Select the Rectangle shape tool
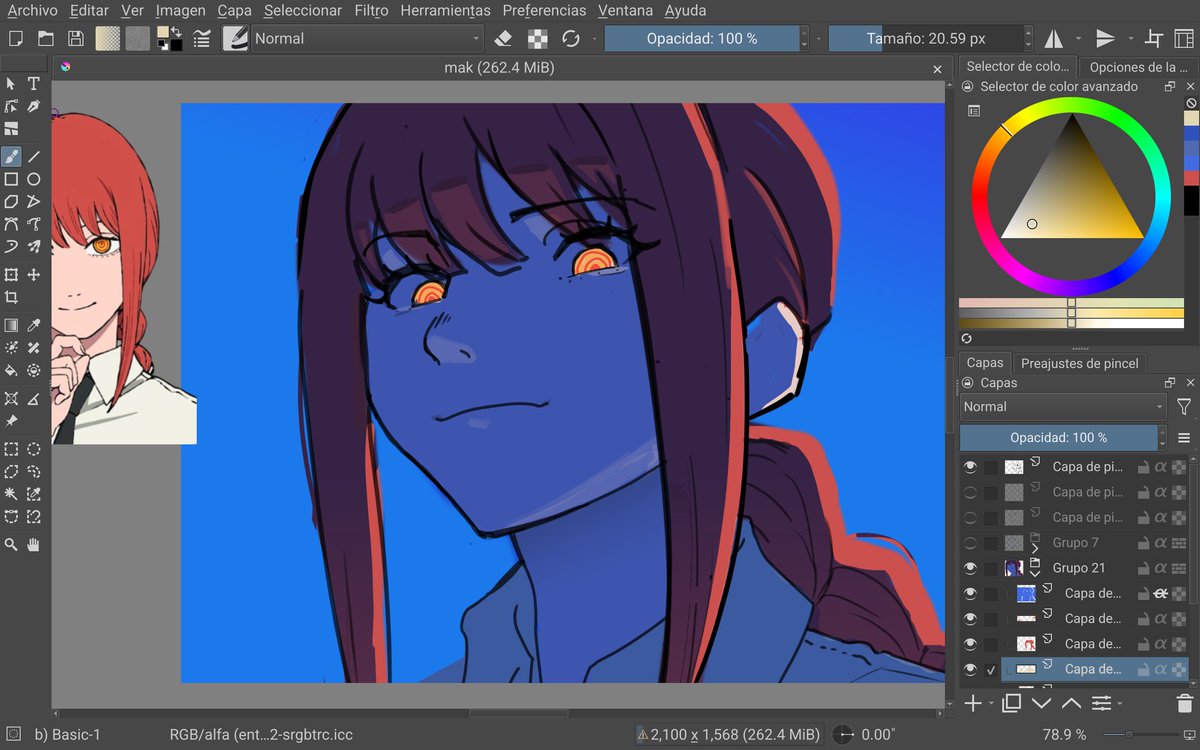1200x750 pixels. [x=11, y=179]
